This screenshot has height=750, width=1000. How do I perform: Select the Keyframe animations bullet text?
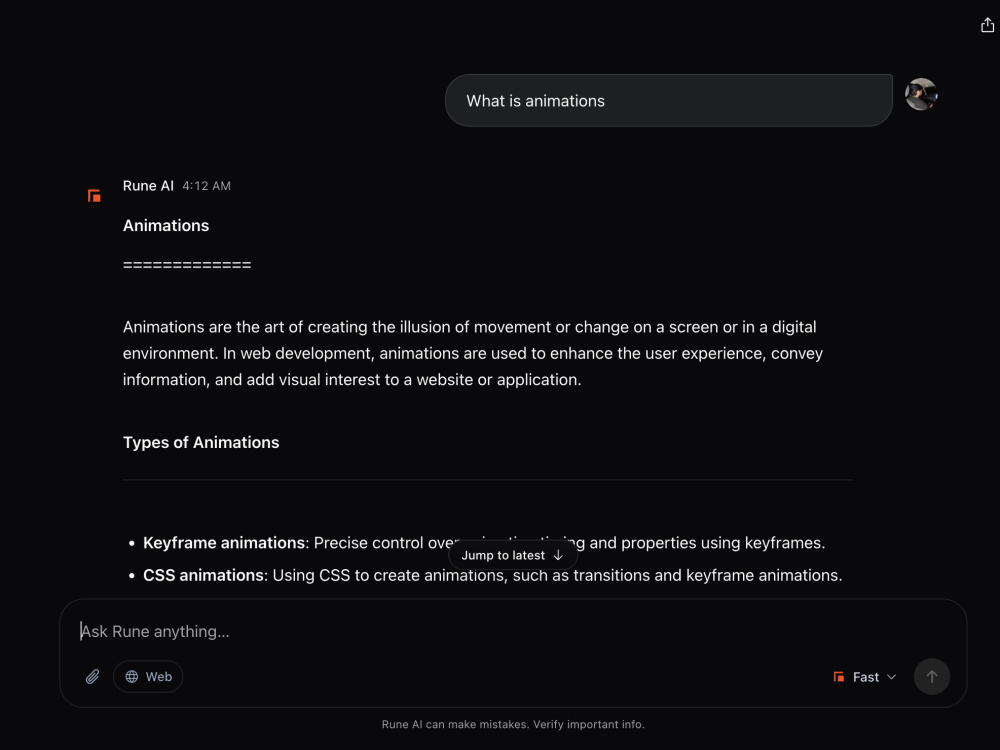click(483, 543)
